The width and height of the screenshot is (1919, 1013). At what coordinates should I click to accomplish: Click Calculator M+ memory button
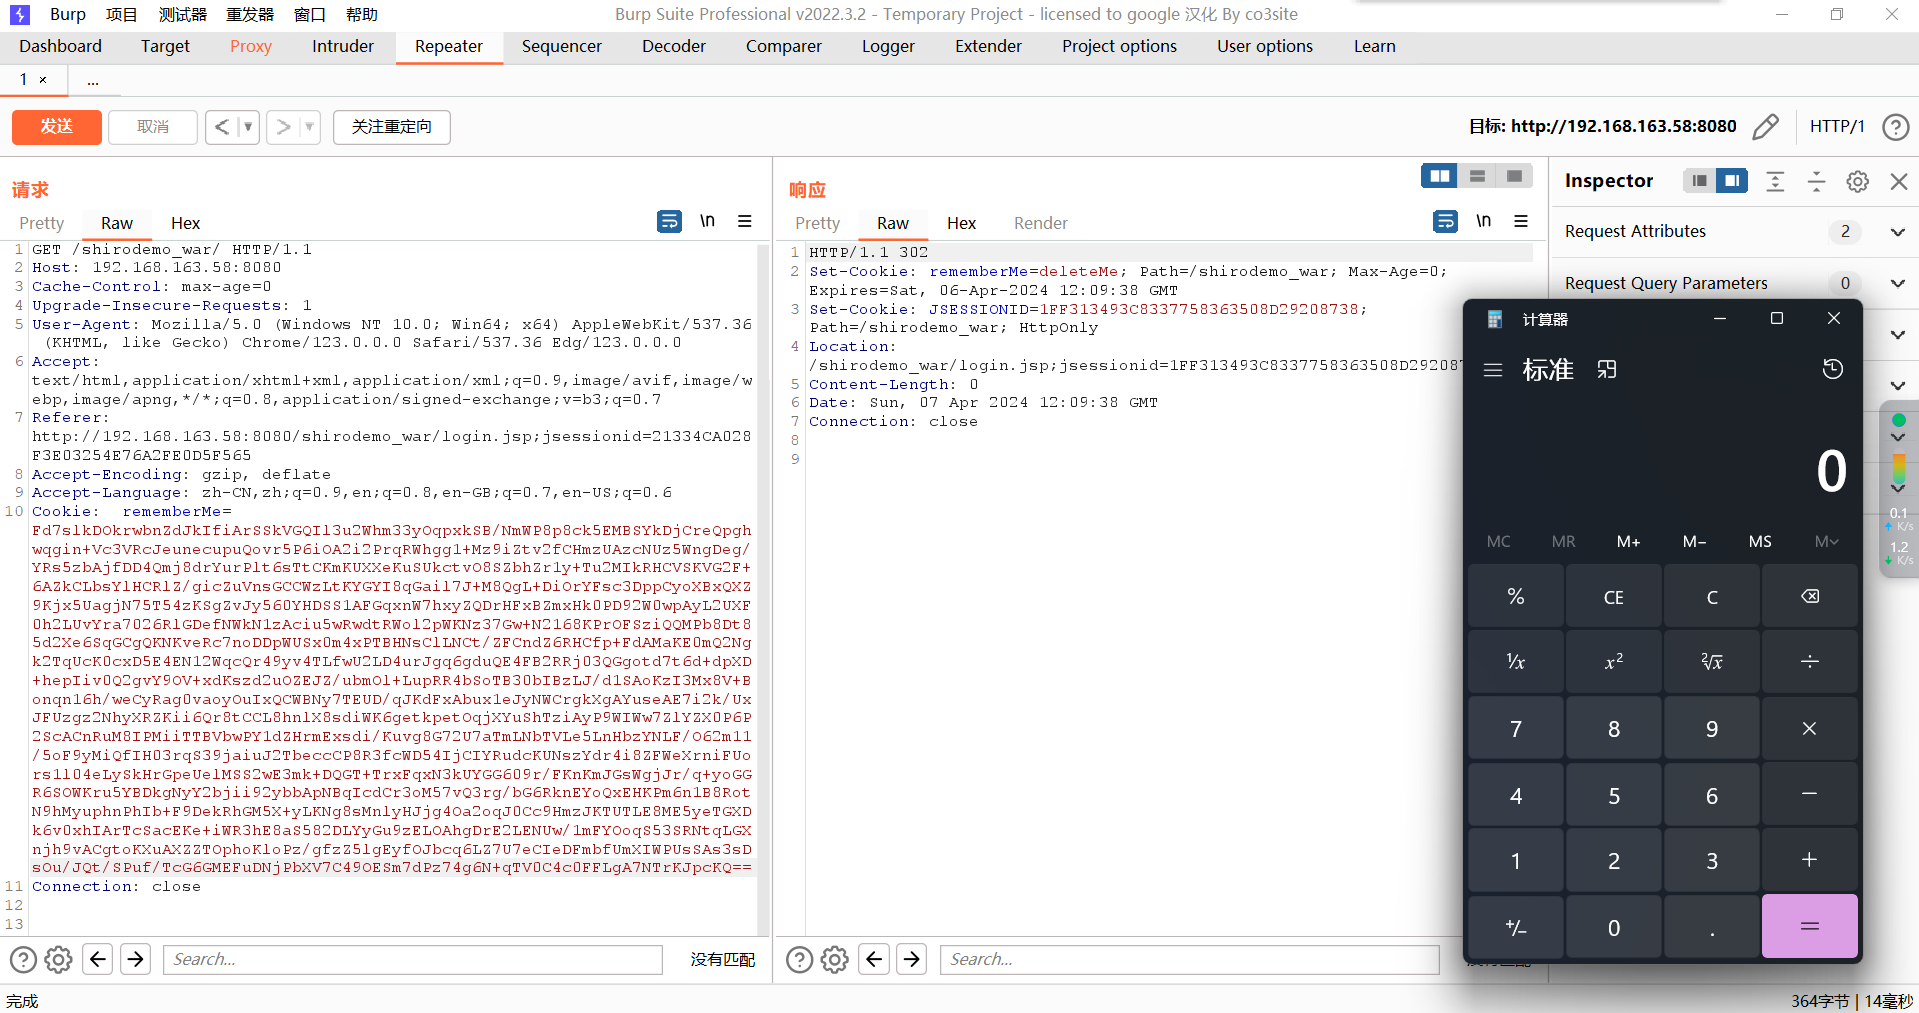(x=1629, y=541)
